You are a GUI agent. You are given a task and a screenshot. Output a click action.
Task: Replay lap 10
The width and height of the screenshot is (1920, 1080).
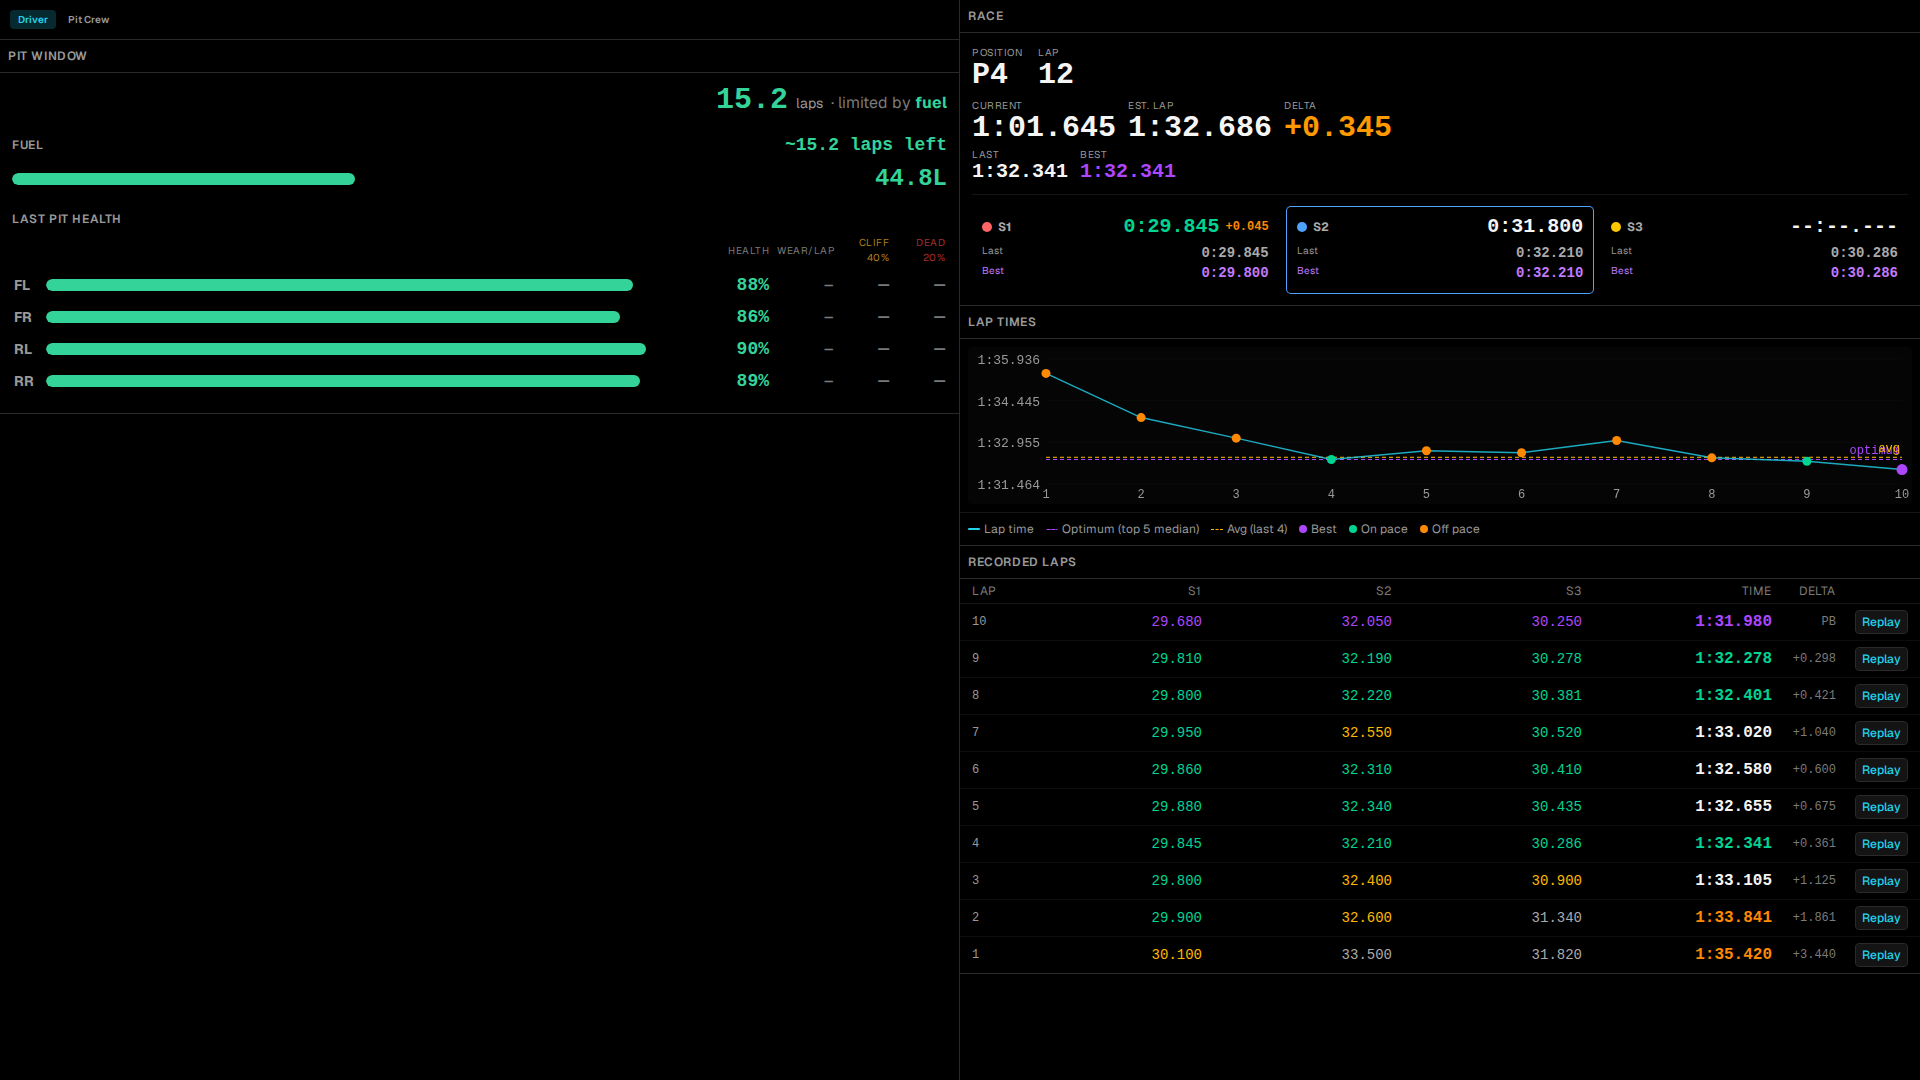pyautogui.click(x=1880, y=622)
